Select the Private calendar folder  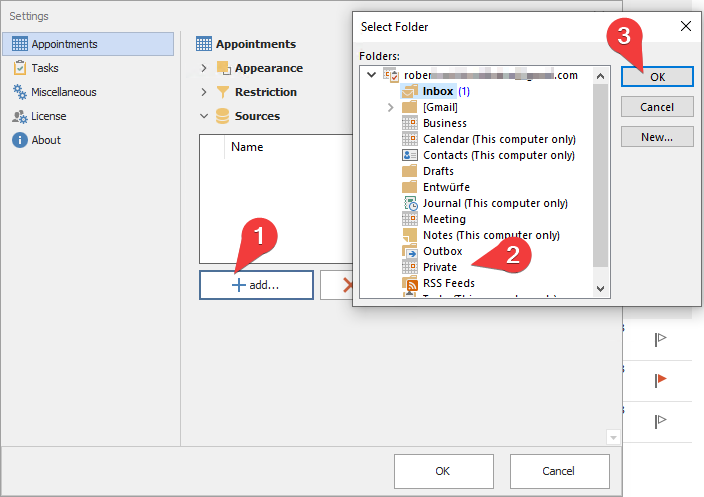point(440,267)
